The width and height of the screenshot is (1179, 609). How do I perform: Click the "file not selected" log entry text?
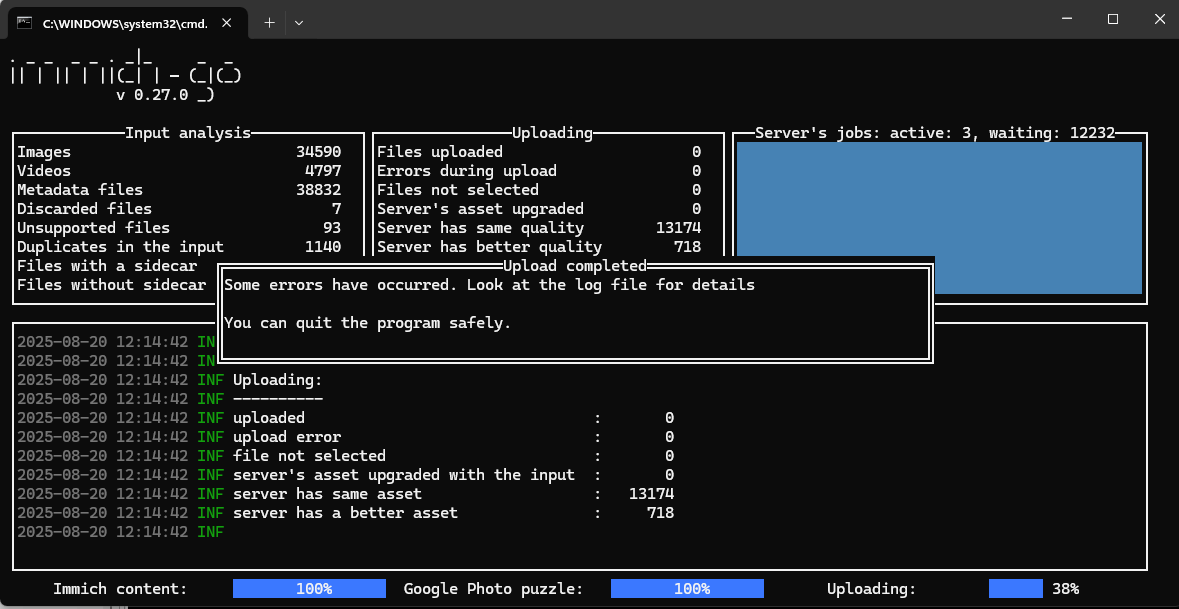tap(309, 456)
